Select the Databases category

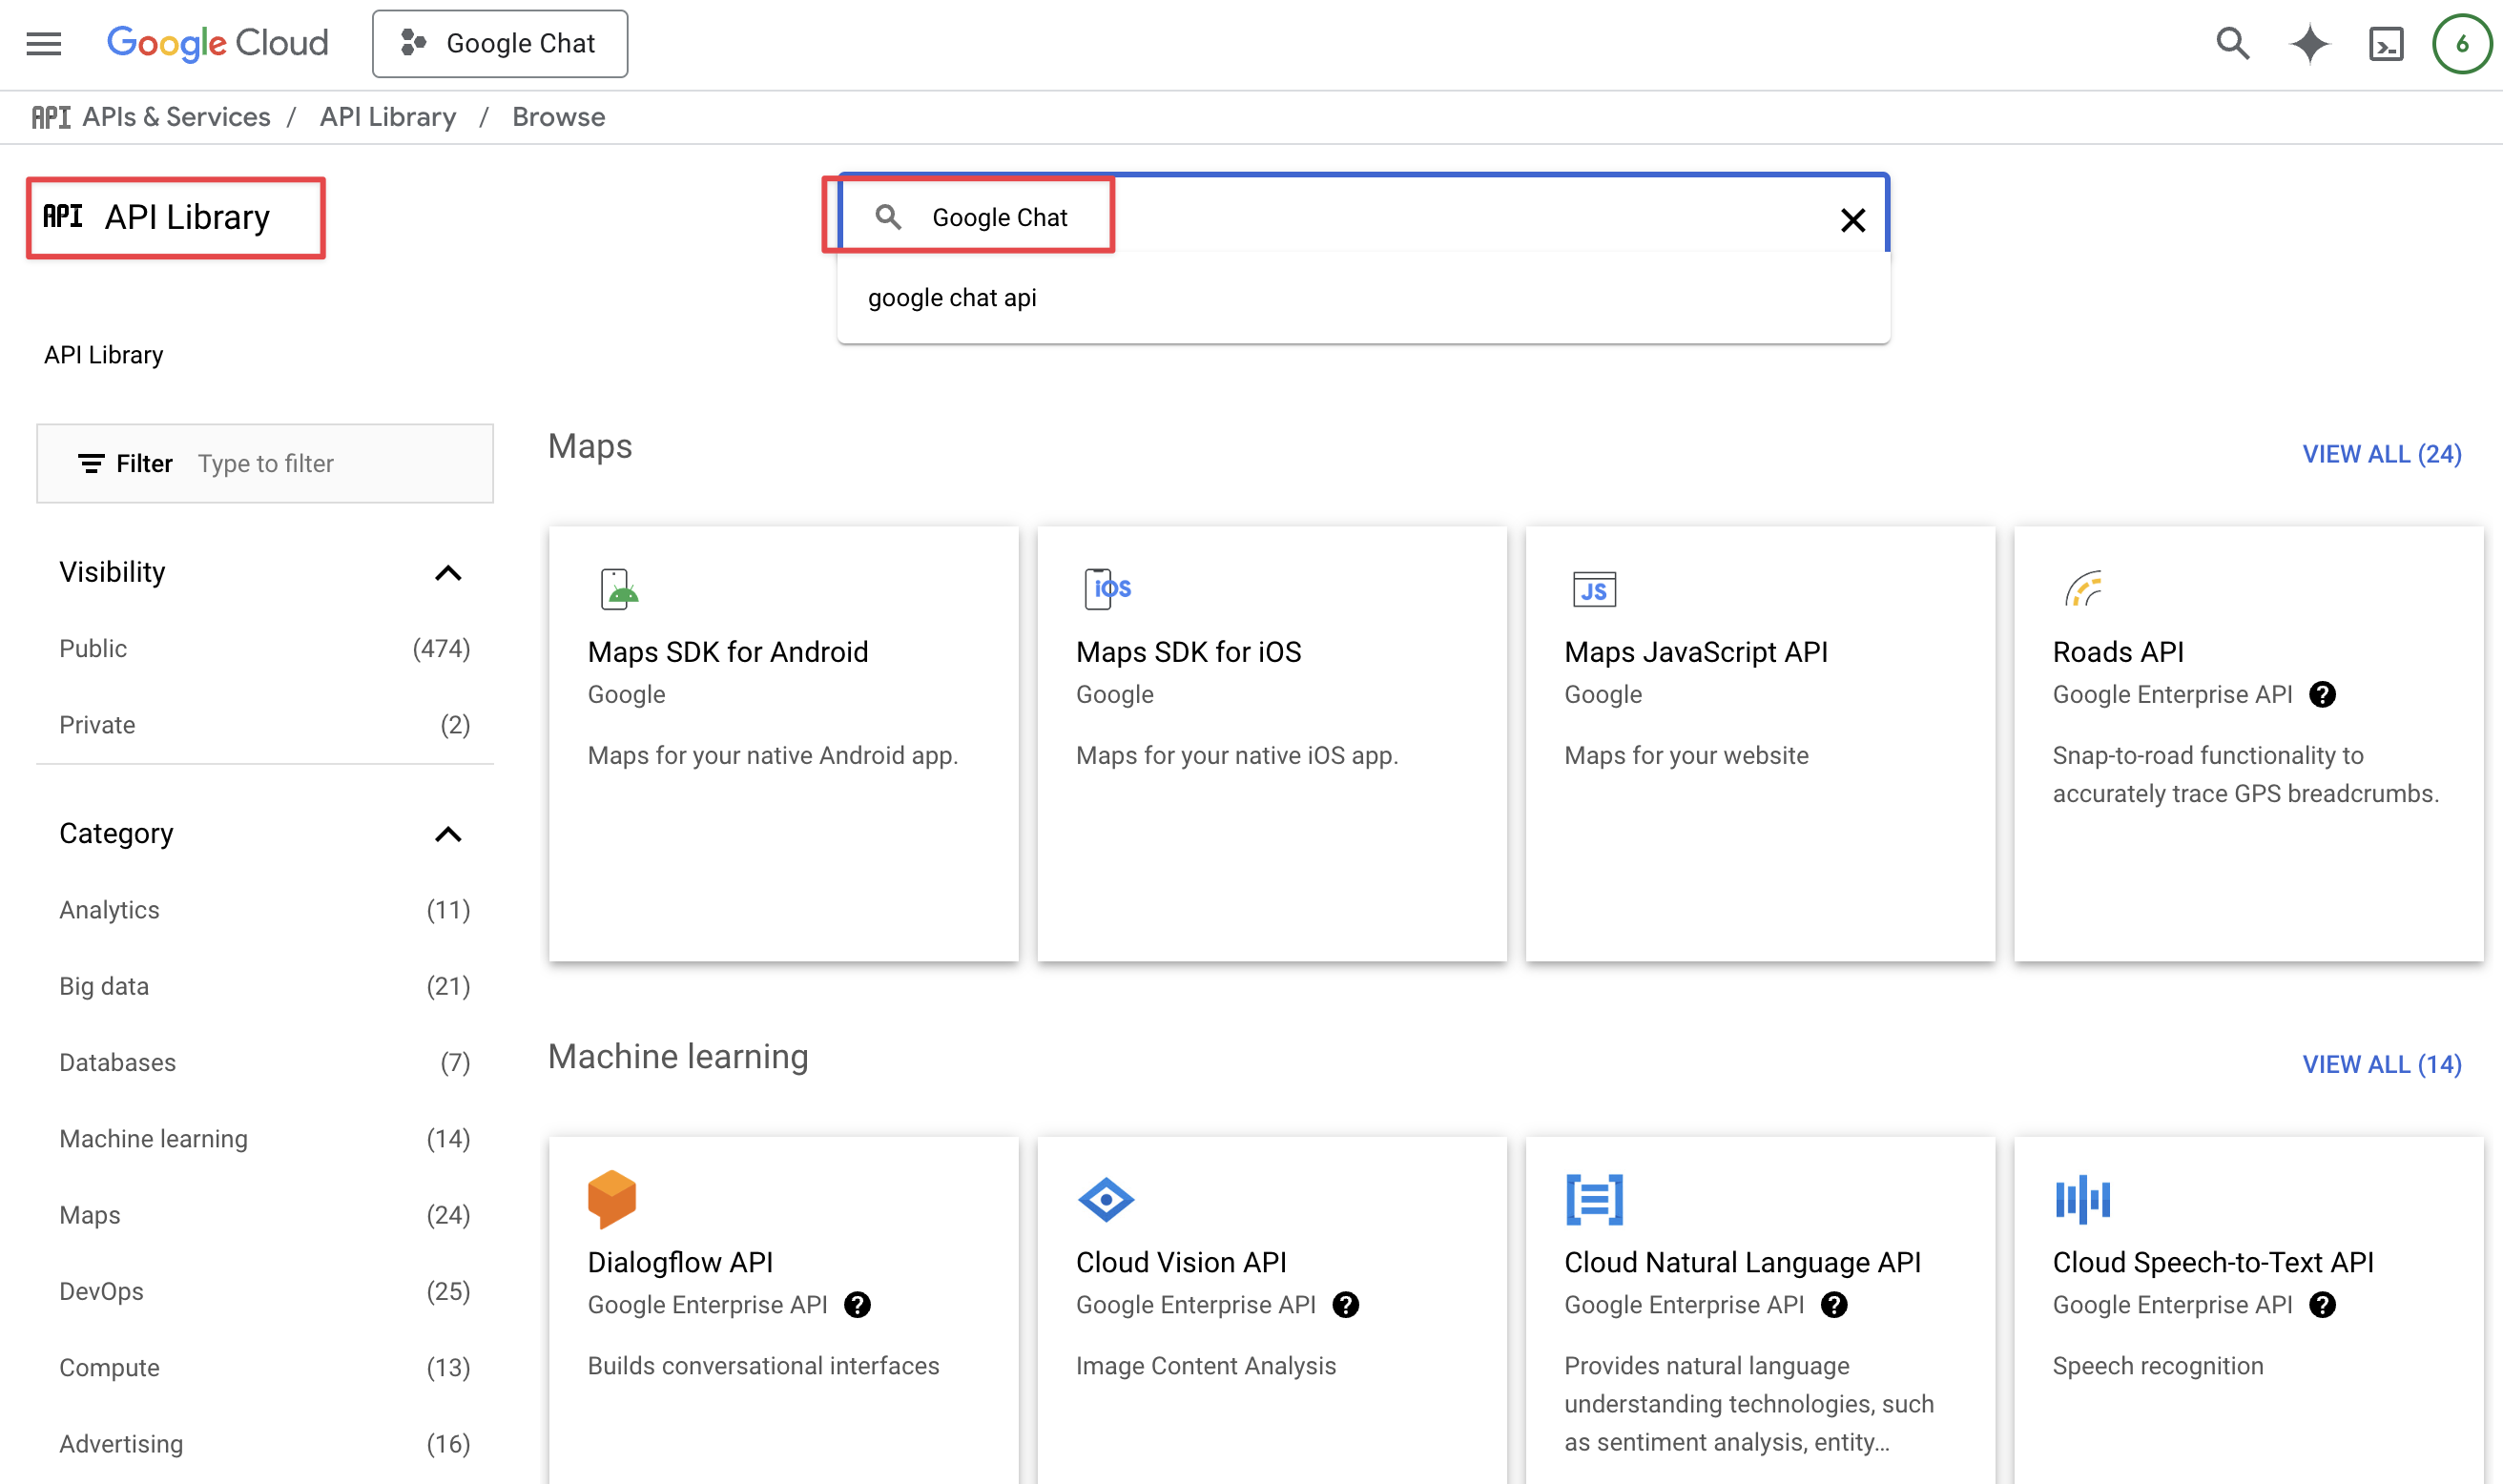(x=264, y=1063)
